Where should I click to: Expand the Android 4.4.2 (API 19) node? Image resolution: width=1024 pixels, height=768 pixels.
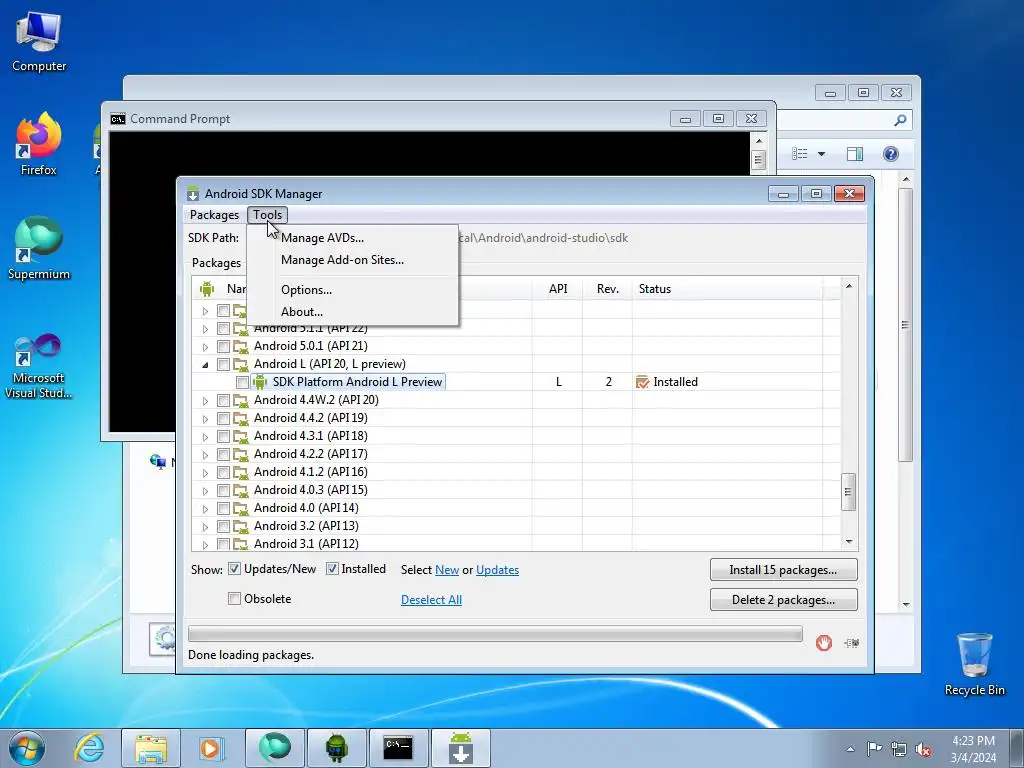pyautogui.click(x=205, y=419)
